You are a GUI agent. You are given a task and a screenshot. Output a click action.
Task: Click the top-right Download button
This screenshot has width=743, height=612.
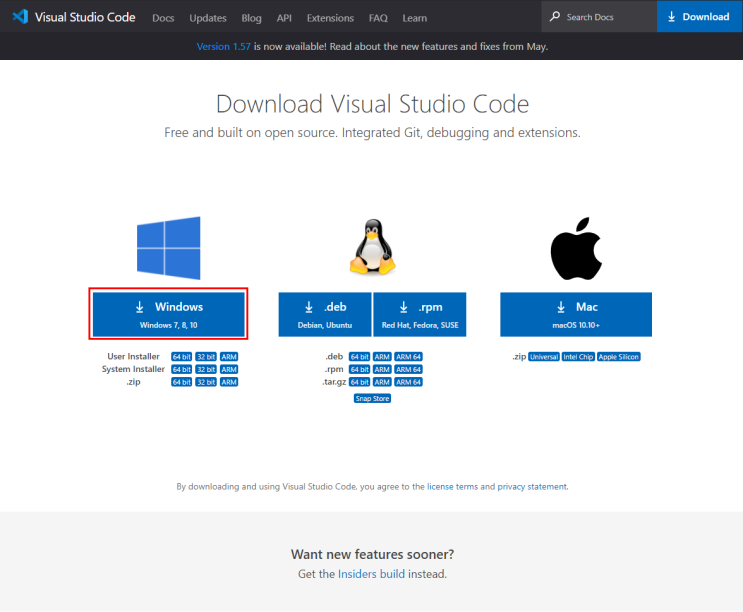699,17
